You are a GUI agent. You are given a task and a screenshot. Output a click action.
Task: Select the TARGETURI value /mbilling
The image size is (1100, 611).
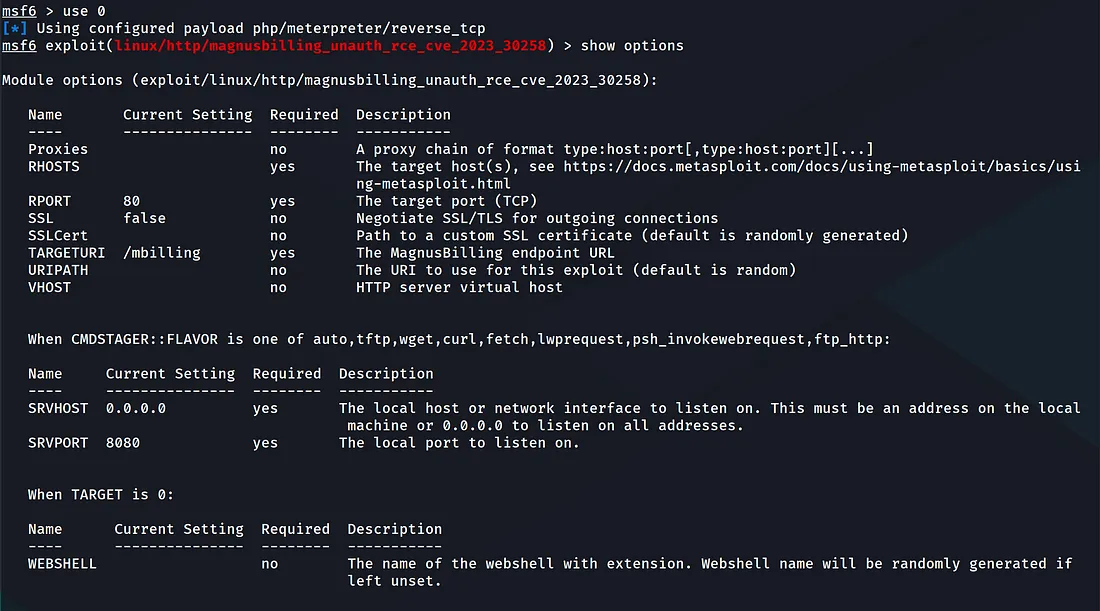(162, 253)
